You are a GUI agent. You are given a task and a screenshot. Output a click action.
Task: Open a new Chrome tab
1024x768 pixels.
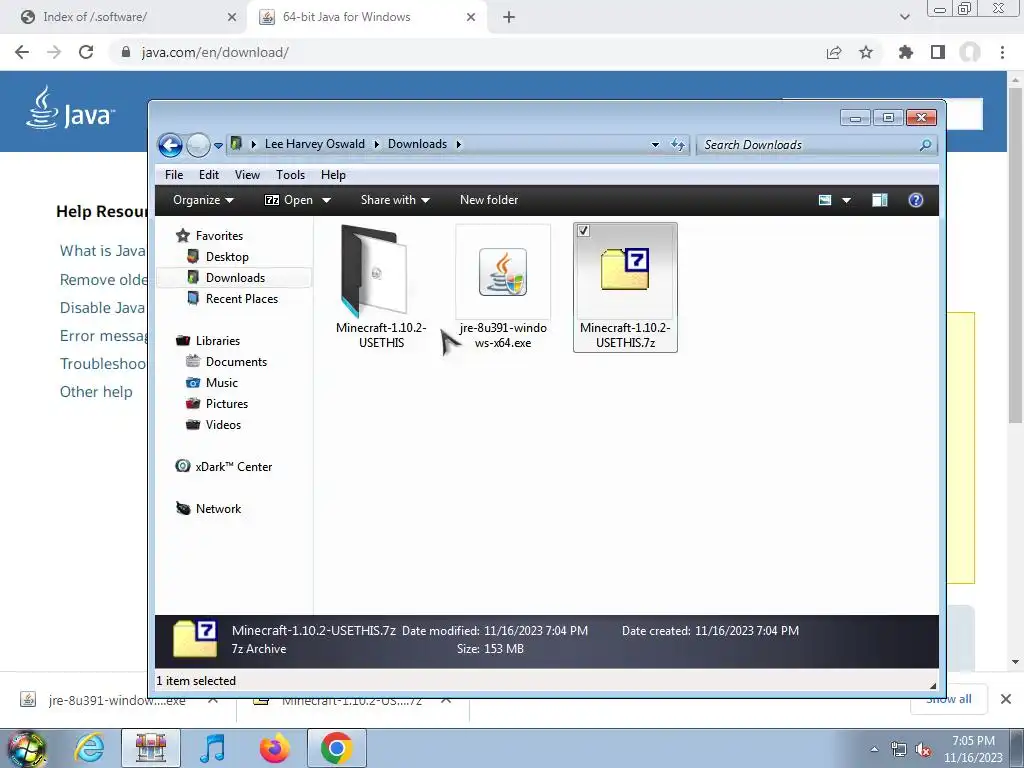click(x=509, y=17)
